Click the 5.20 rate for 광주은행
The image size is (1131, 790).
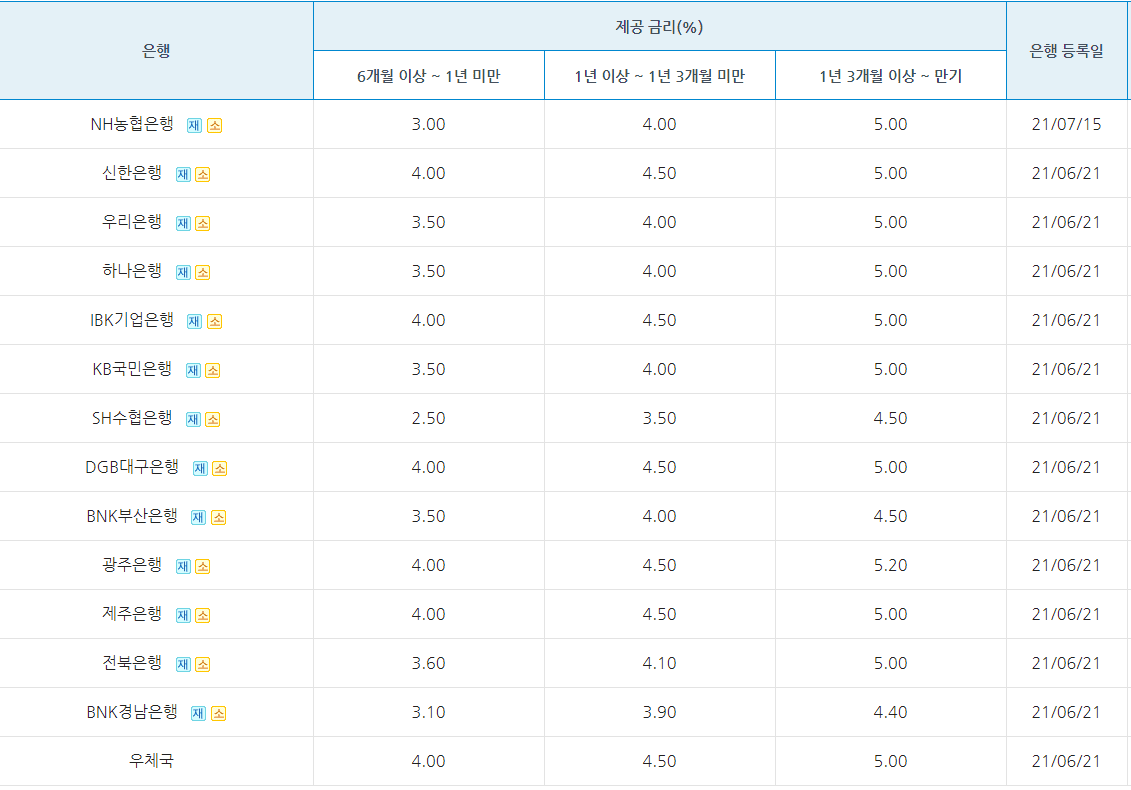coord(891,566)
